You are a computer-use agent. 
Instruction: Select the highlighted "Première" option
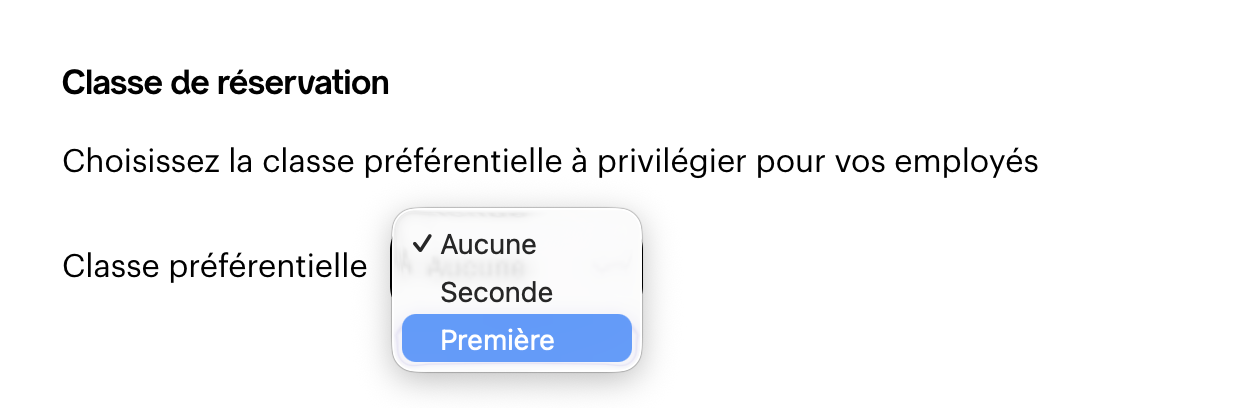point(516,340)
